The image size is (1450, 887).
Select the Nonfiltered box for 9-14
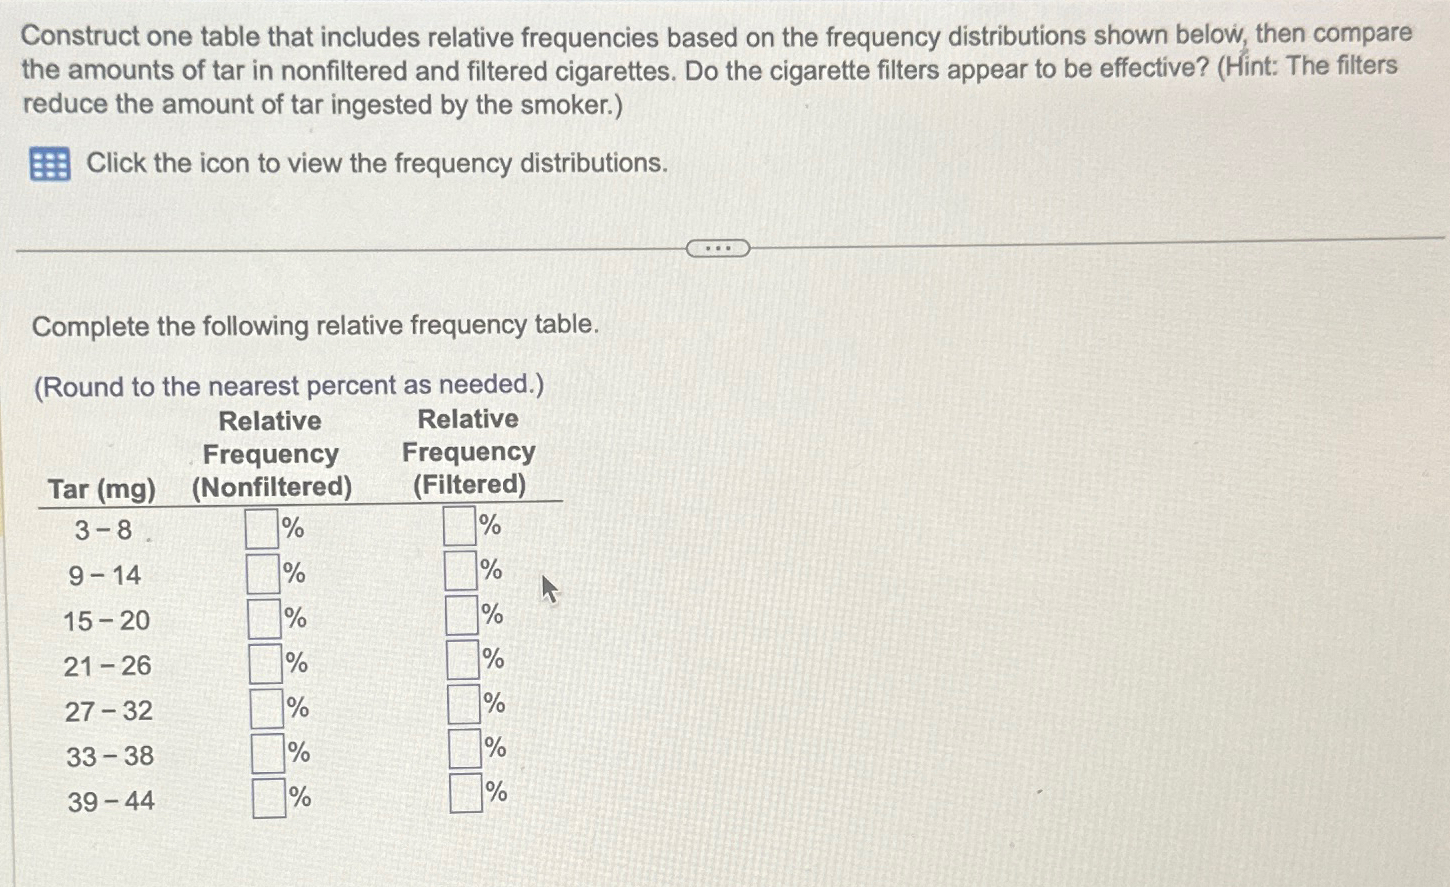pos(262,572)
